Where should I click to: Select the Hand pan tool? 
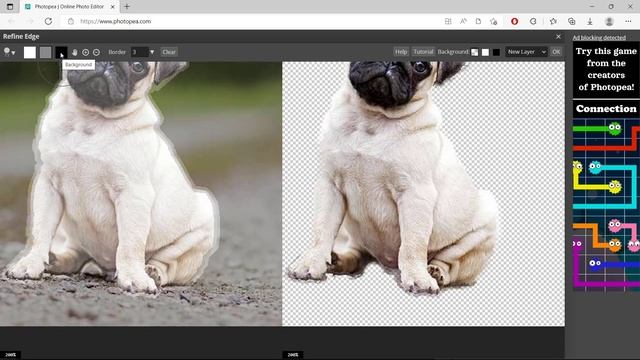(x=75, y=52)
